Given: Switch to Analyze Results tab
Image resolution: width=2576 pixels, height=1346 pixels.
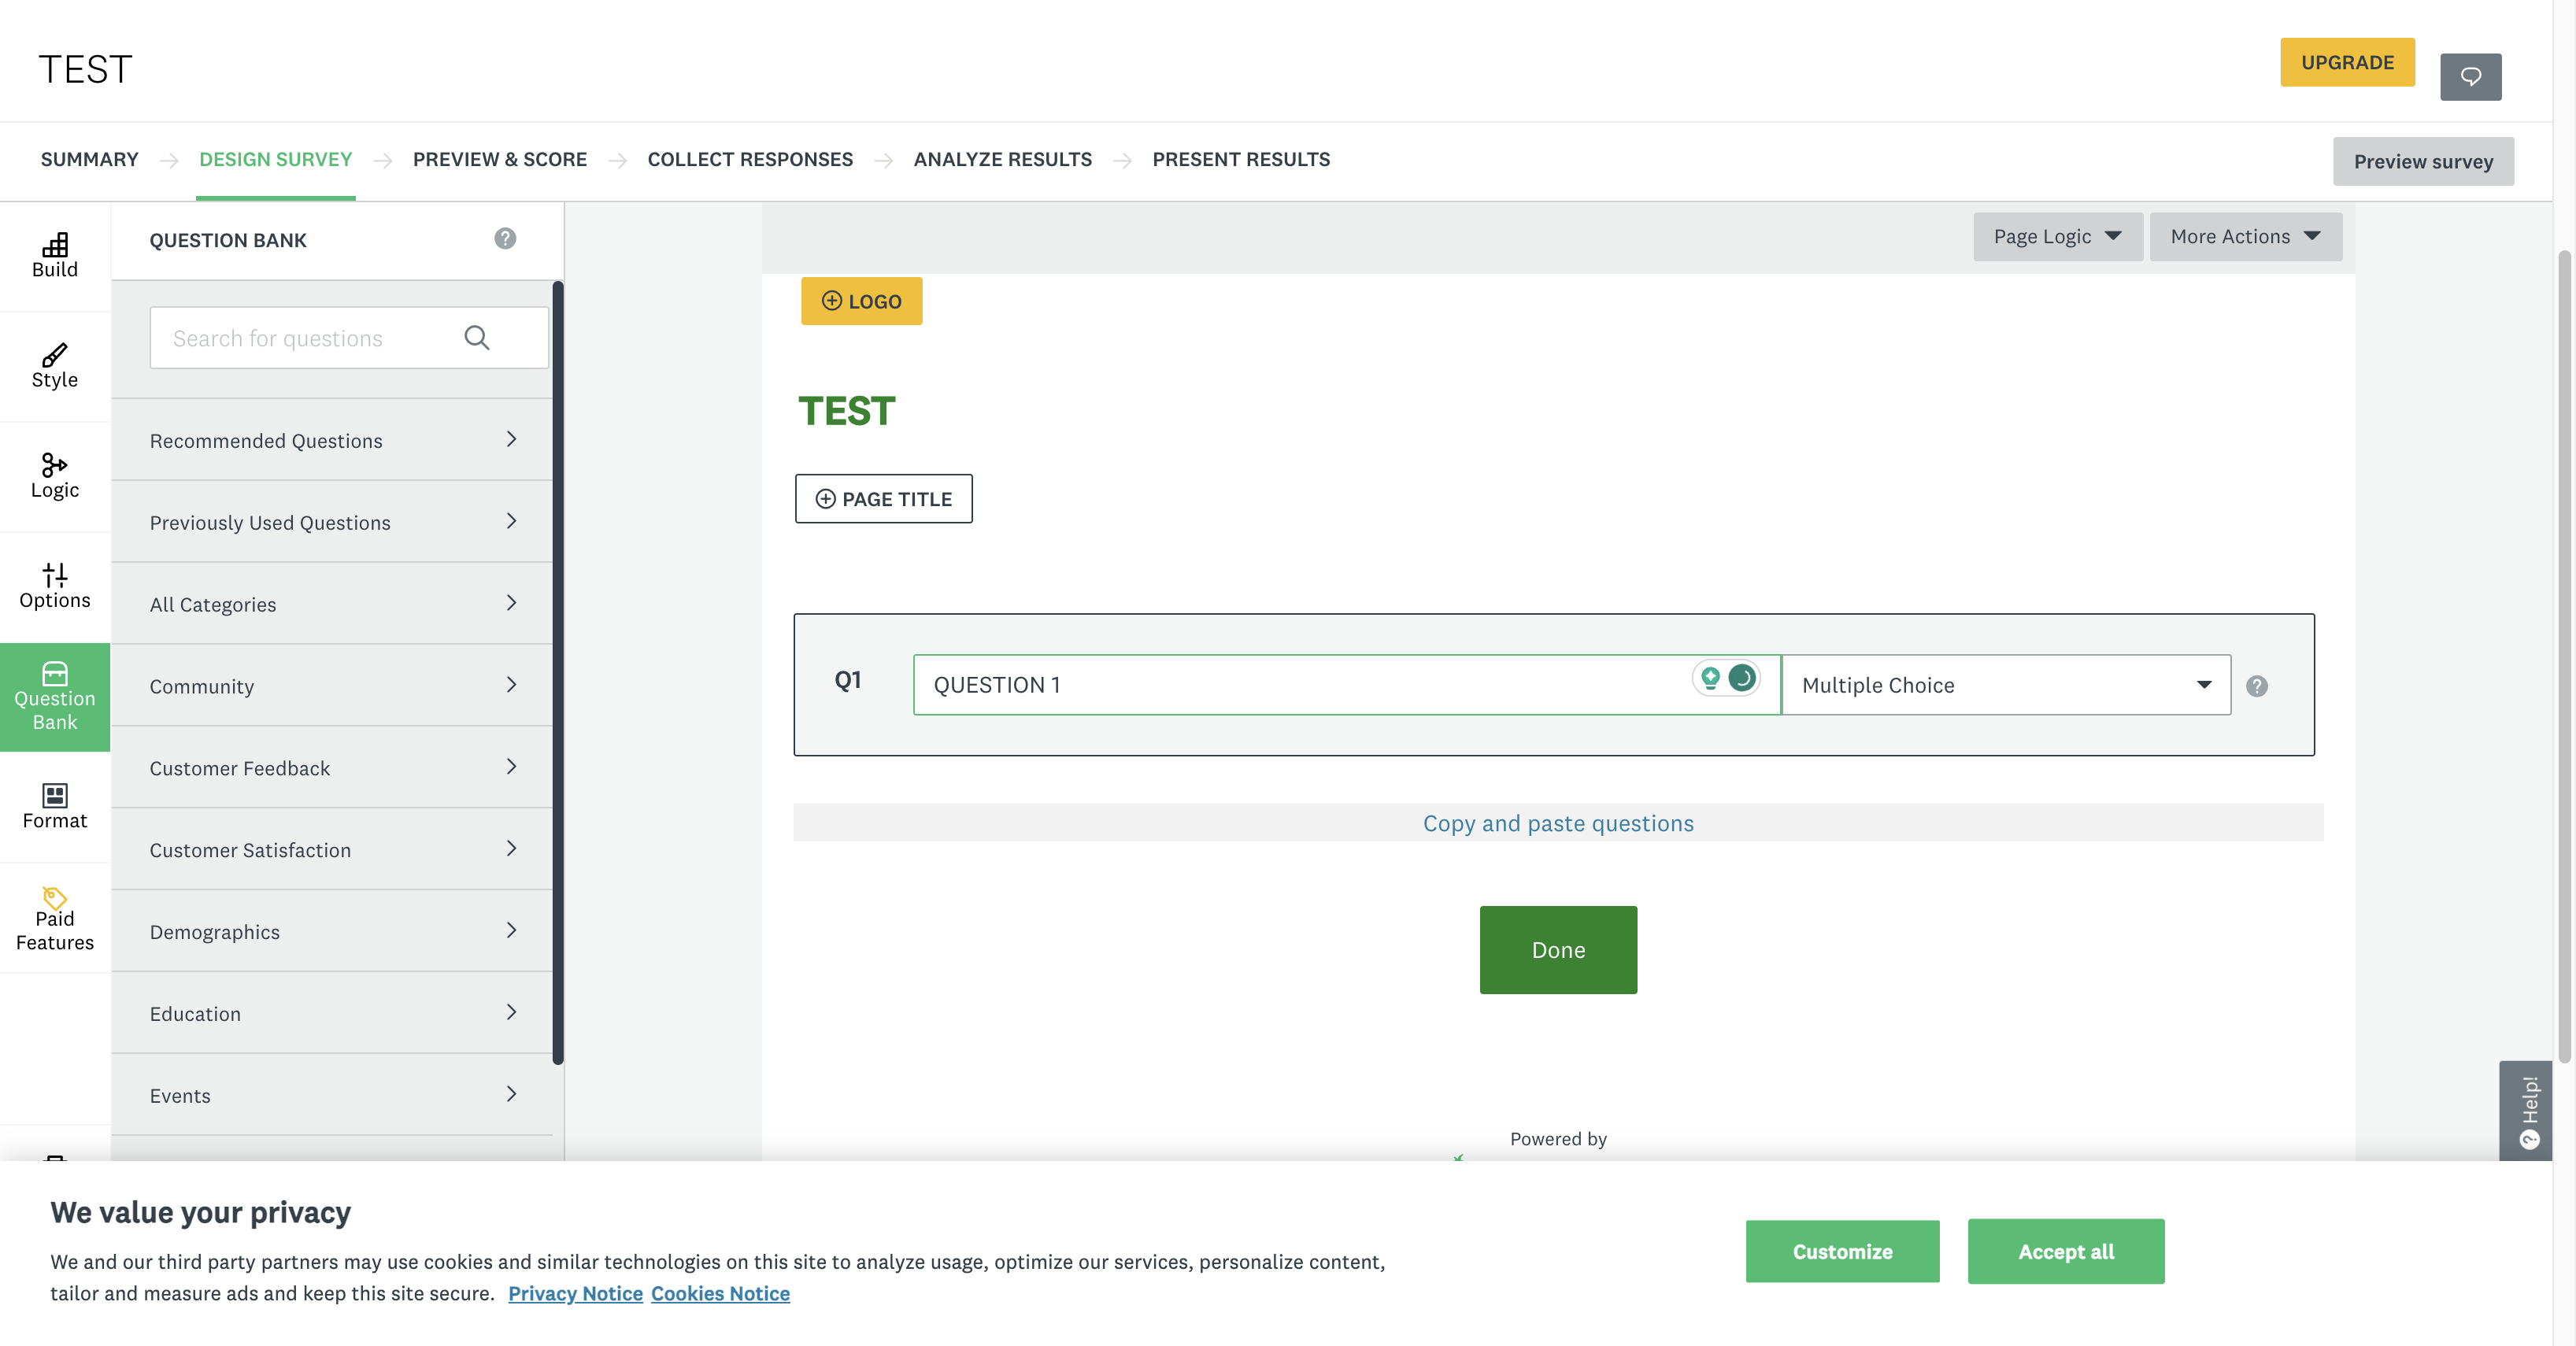Looking at the screenshot, I should [x=1002, y=160].
